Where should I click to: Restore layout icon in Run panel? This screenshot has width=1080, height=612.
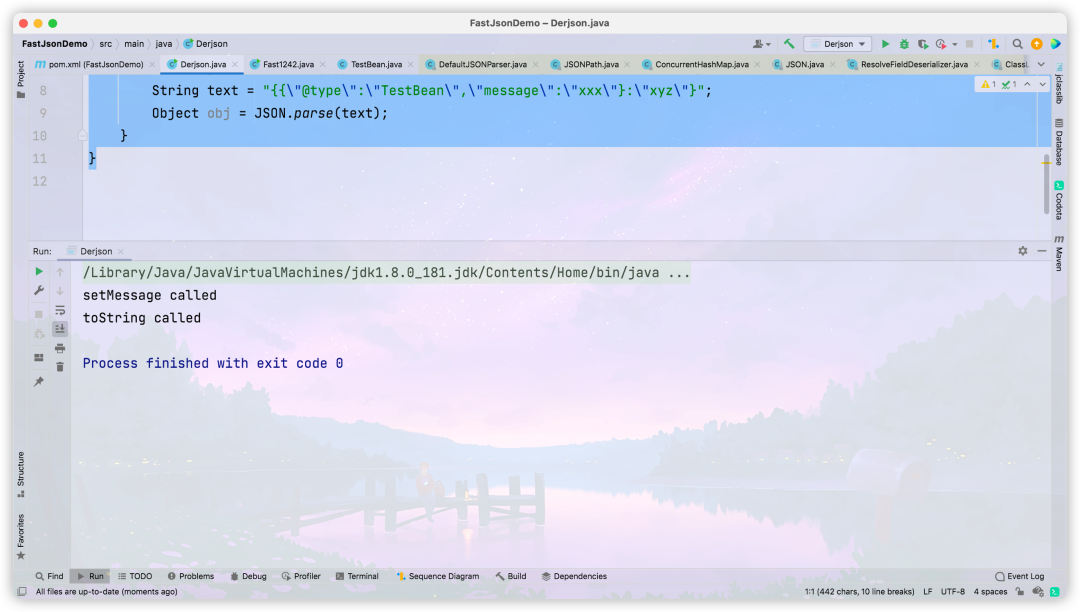[39, 357]
